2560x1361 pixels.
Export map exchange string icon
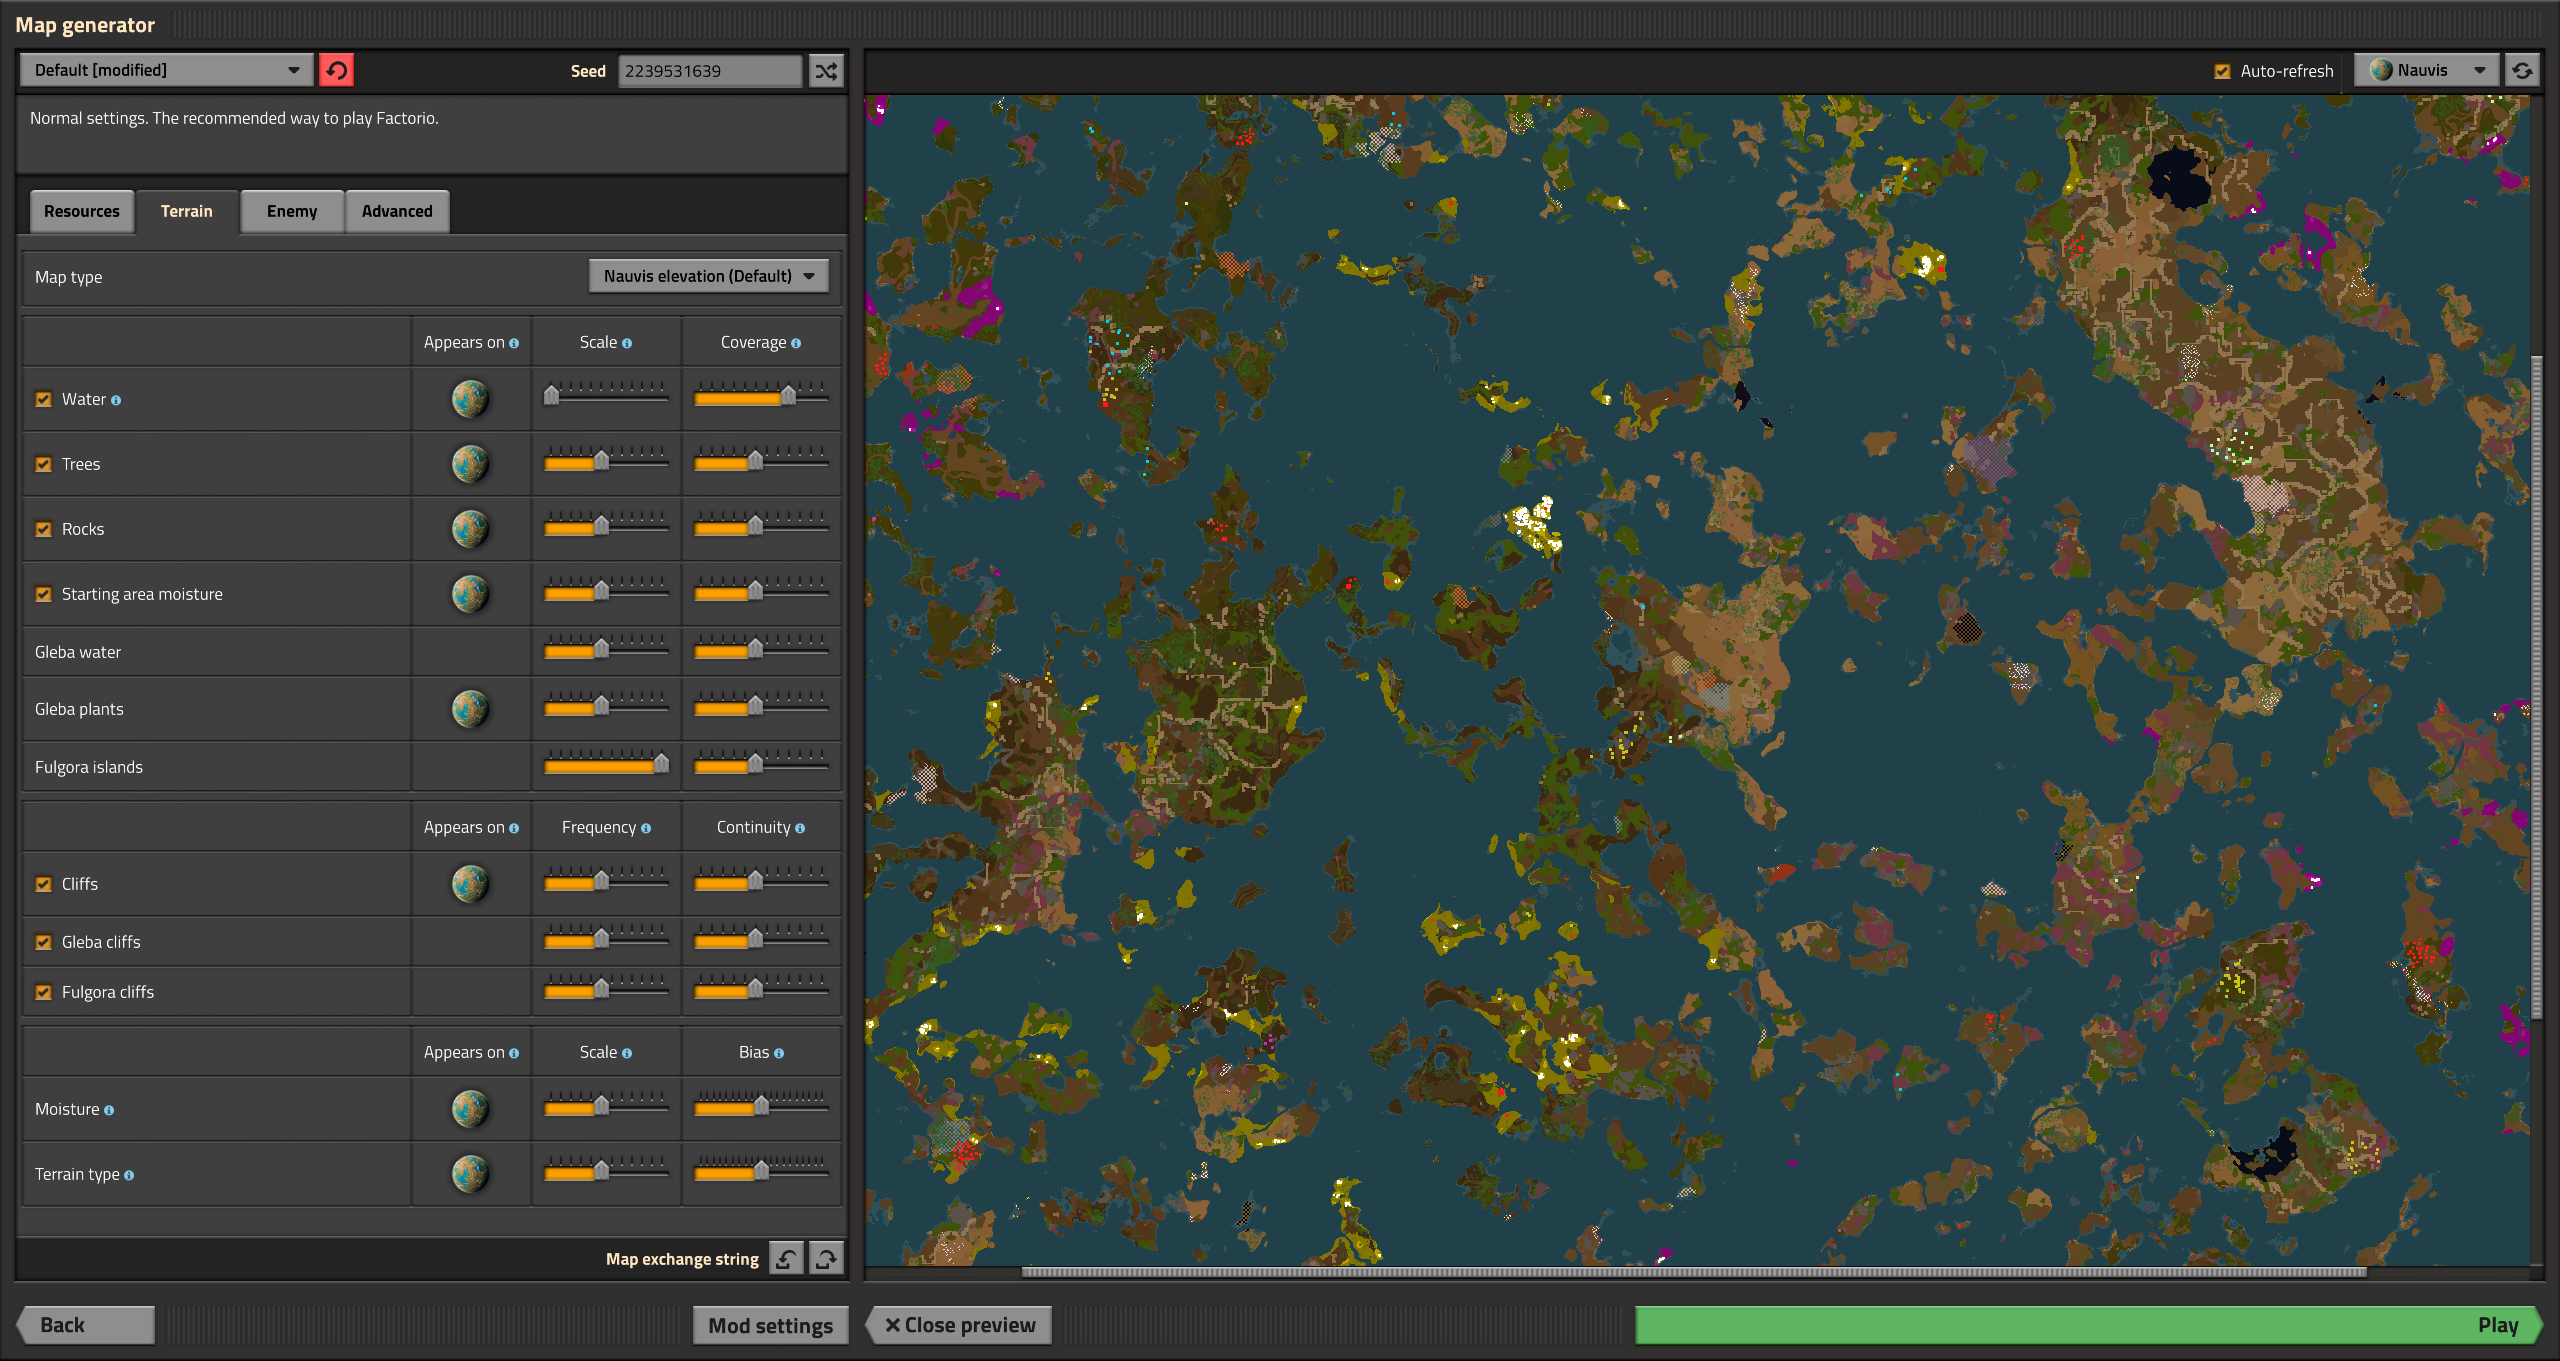[x=826, y=1258]
